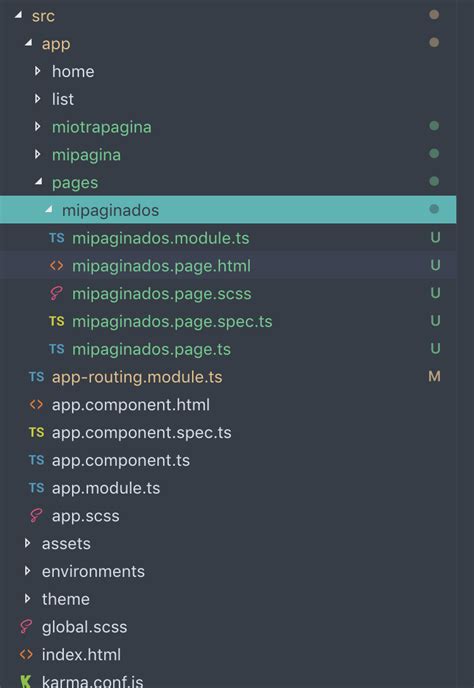Click the HTML icon next to index.html
The image size is (474, 688).
pos(26,655)
